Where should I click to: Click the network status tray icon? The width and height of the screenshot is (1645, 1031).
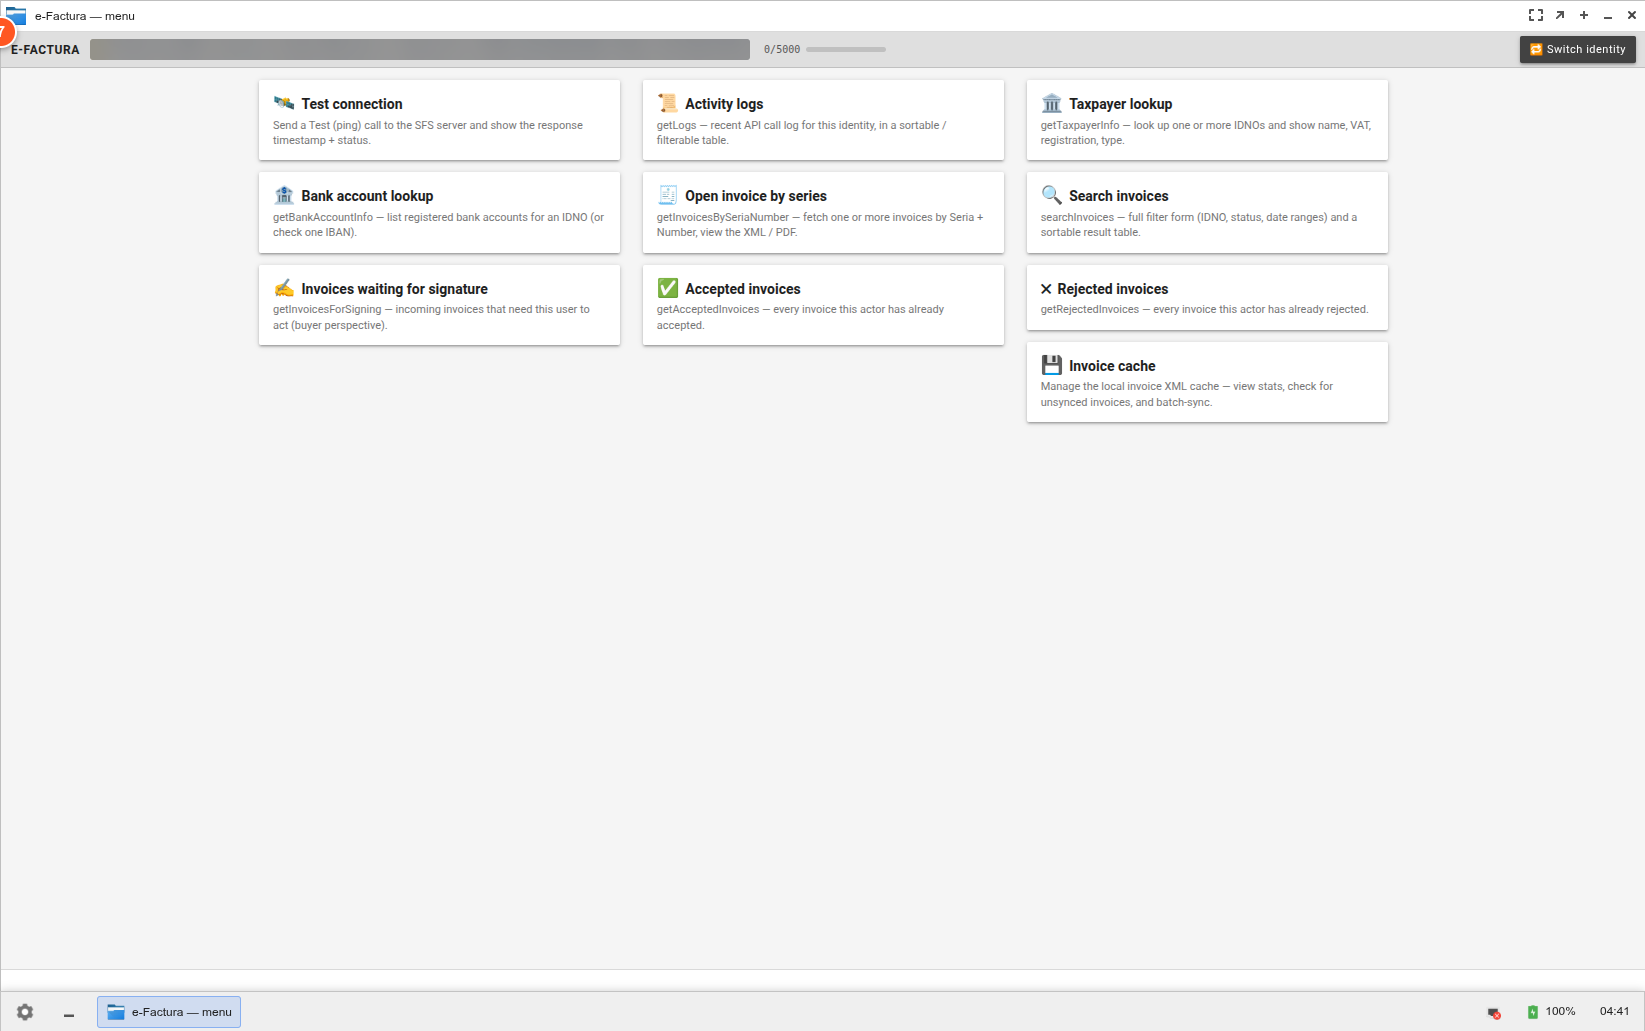1494,1012
